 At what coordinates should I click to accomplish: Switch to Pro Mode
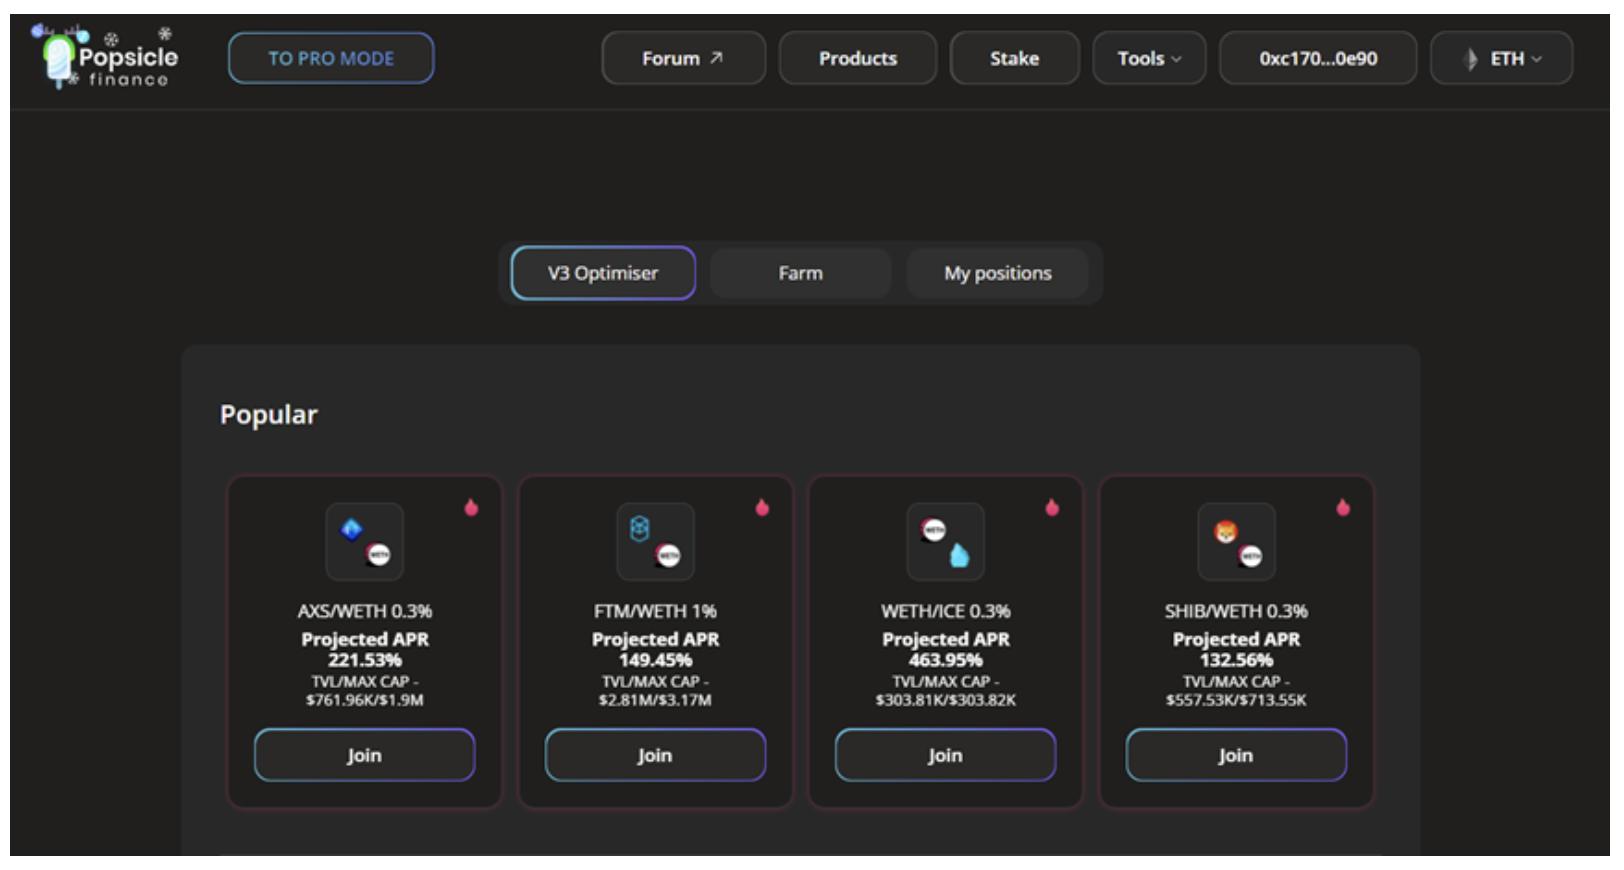331,58
